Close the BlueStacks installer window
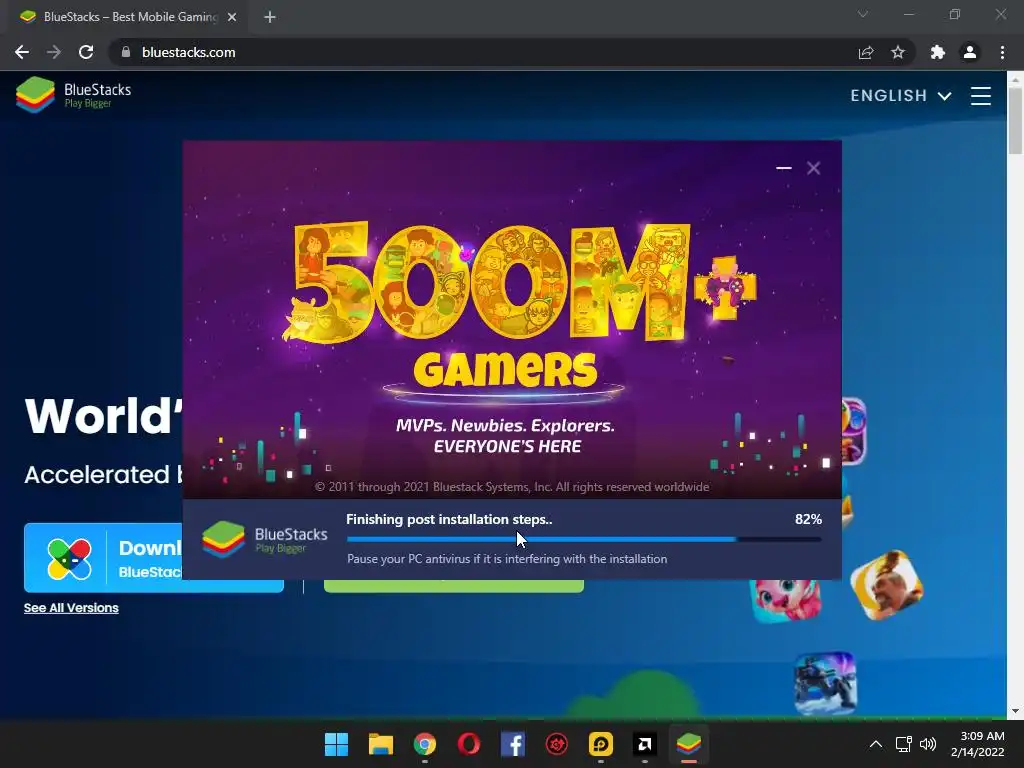Screen dimensions: 1024x768 click(814, 168)
